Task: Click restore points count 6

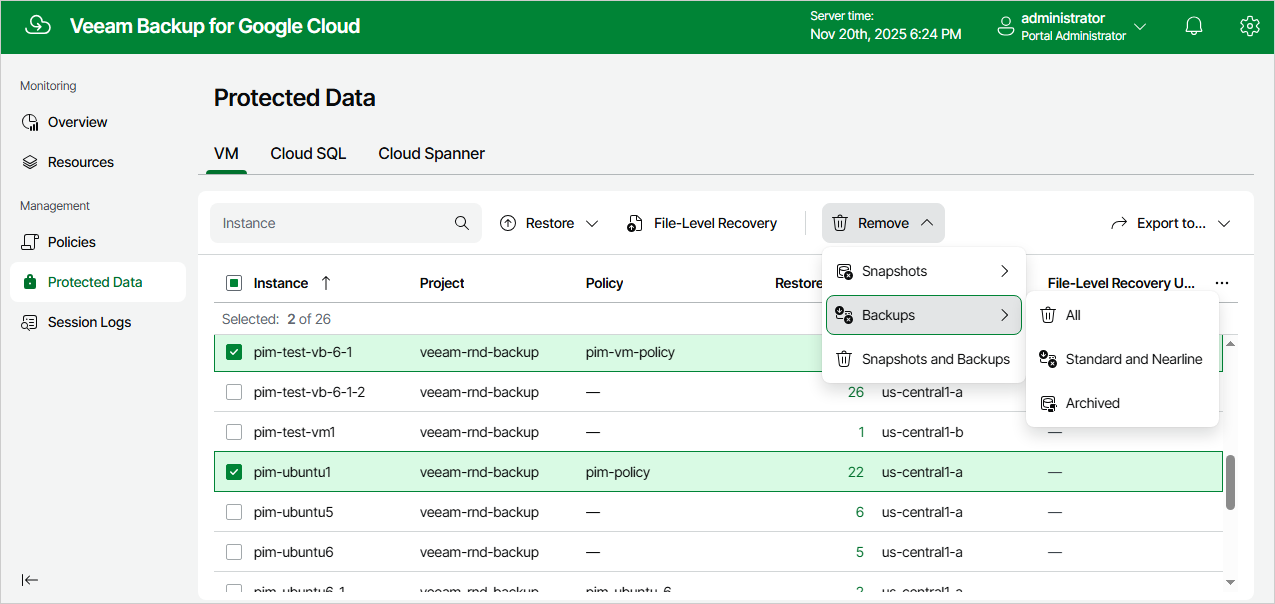Action: (860, 512)
